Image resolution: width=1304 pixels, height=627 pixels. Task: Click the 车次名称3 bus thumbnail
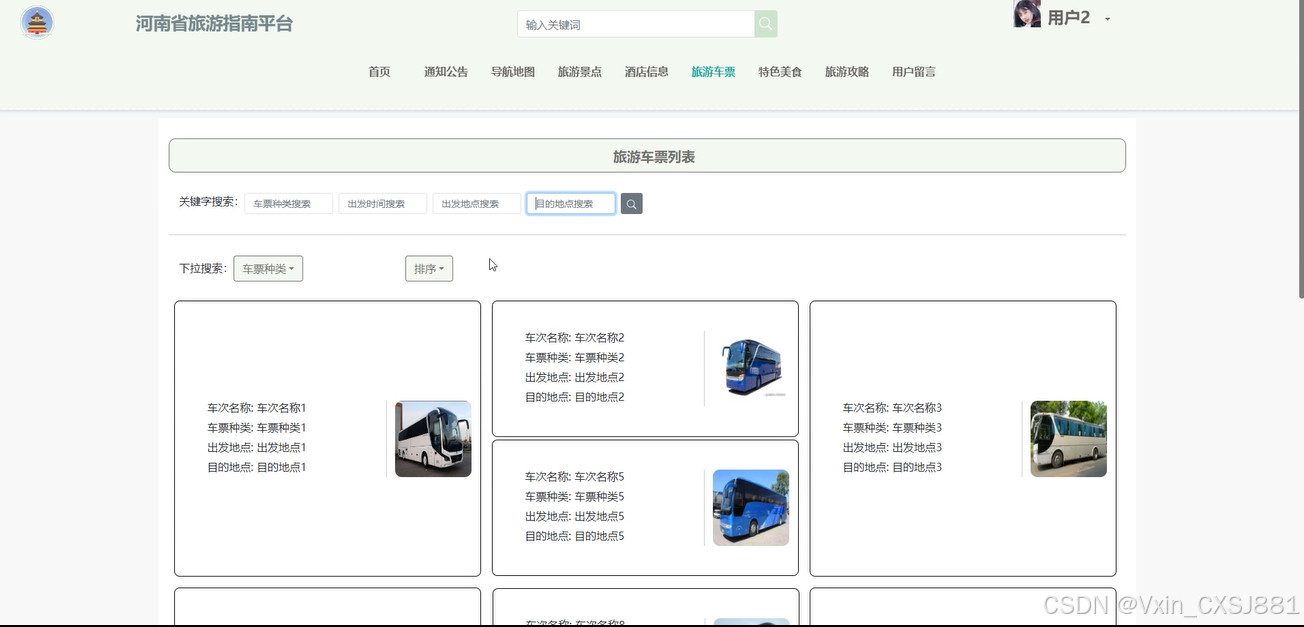(x=1069, y=439)
